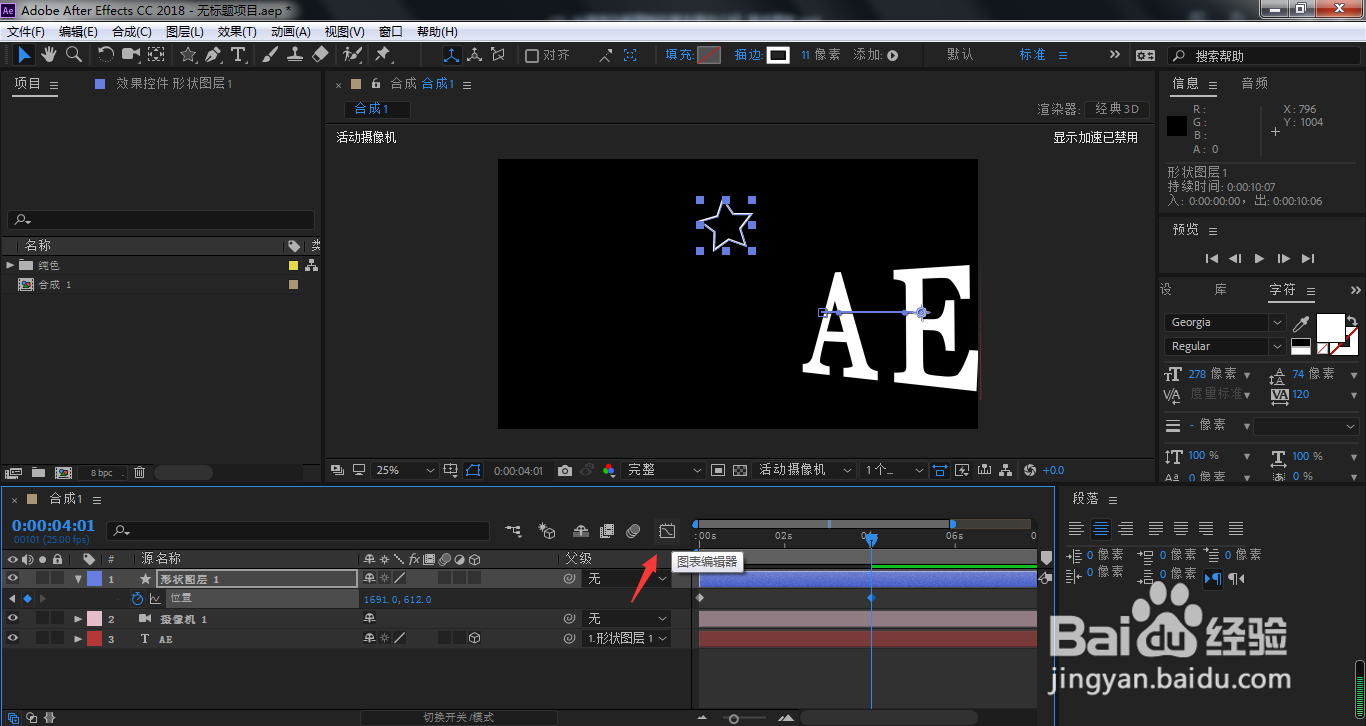Collapse the 形状图层 1 layer properties
The width and height of the screenshot is (1366, 726).
78,579
